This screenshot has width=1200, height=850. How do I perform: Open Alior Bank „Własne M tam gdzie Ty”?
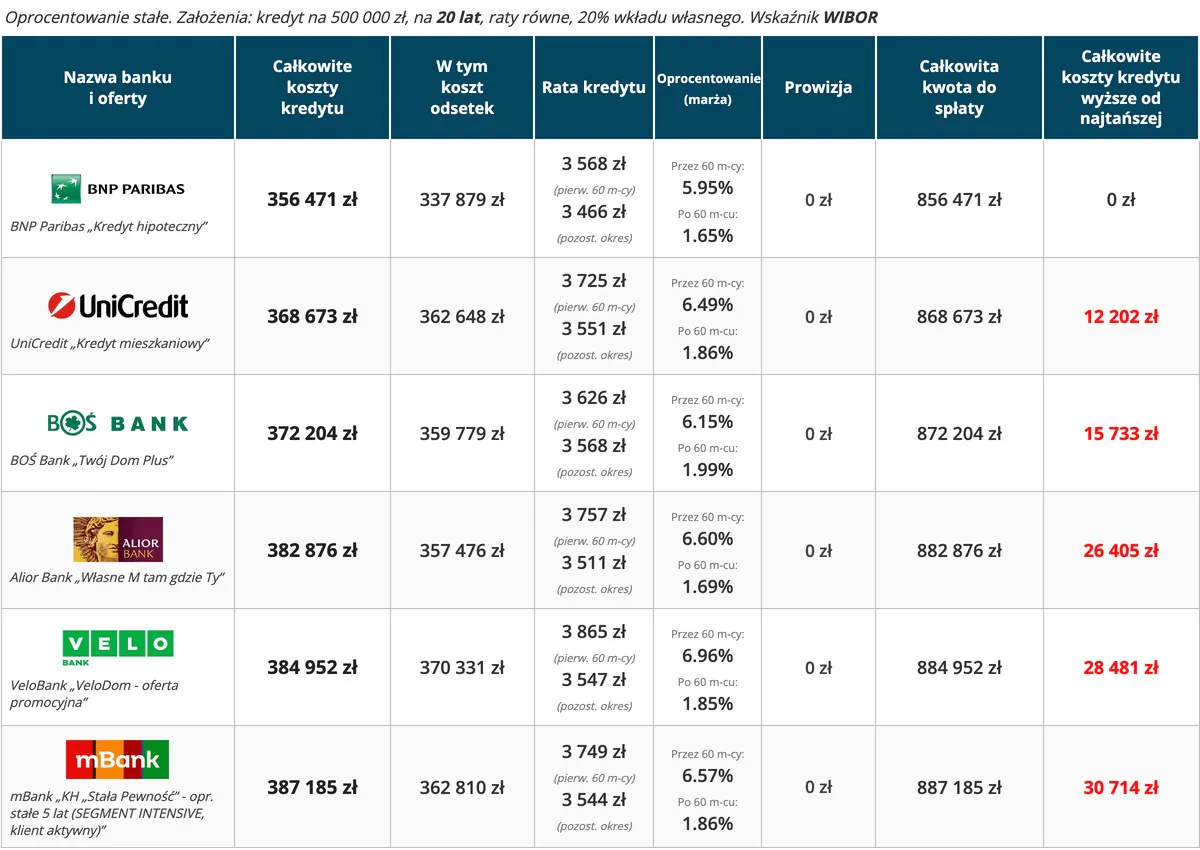point(117,577)
